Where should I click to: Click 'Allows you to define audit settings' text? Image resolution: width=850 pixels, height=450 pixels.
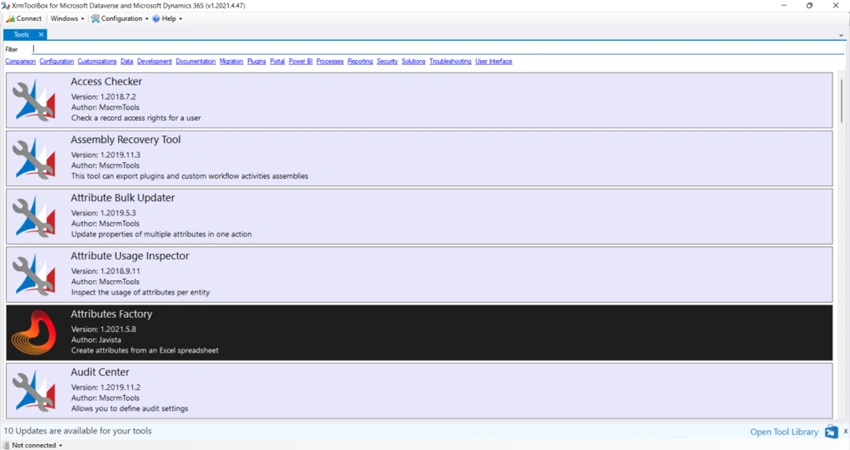[130, 408]
